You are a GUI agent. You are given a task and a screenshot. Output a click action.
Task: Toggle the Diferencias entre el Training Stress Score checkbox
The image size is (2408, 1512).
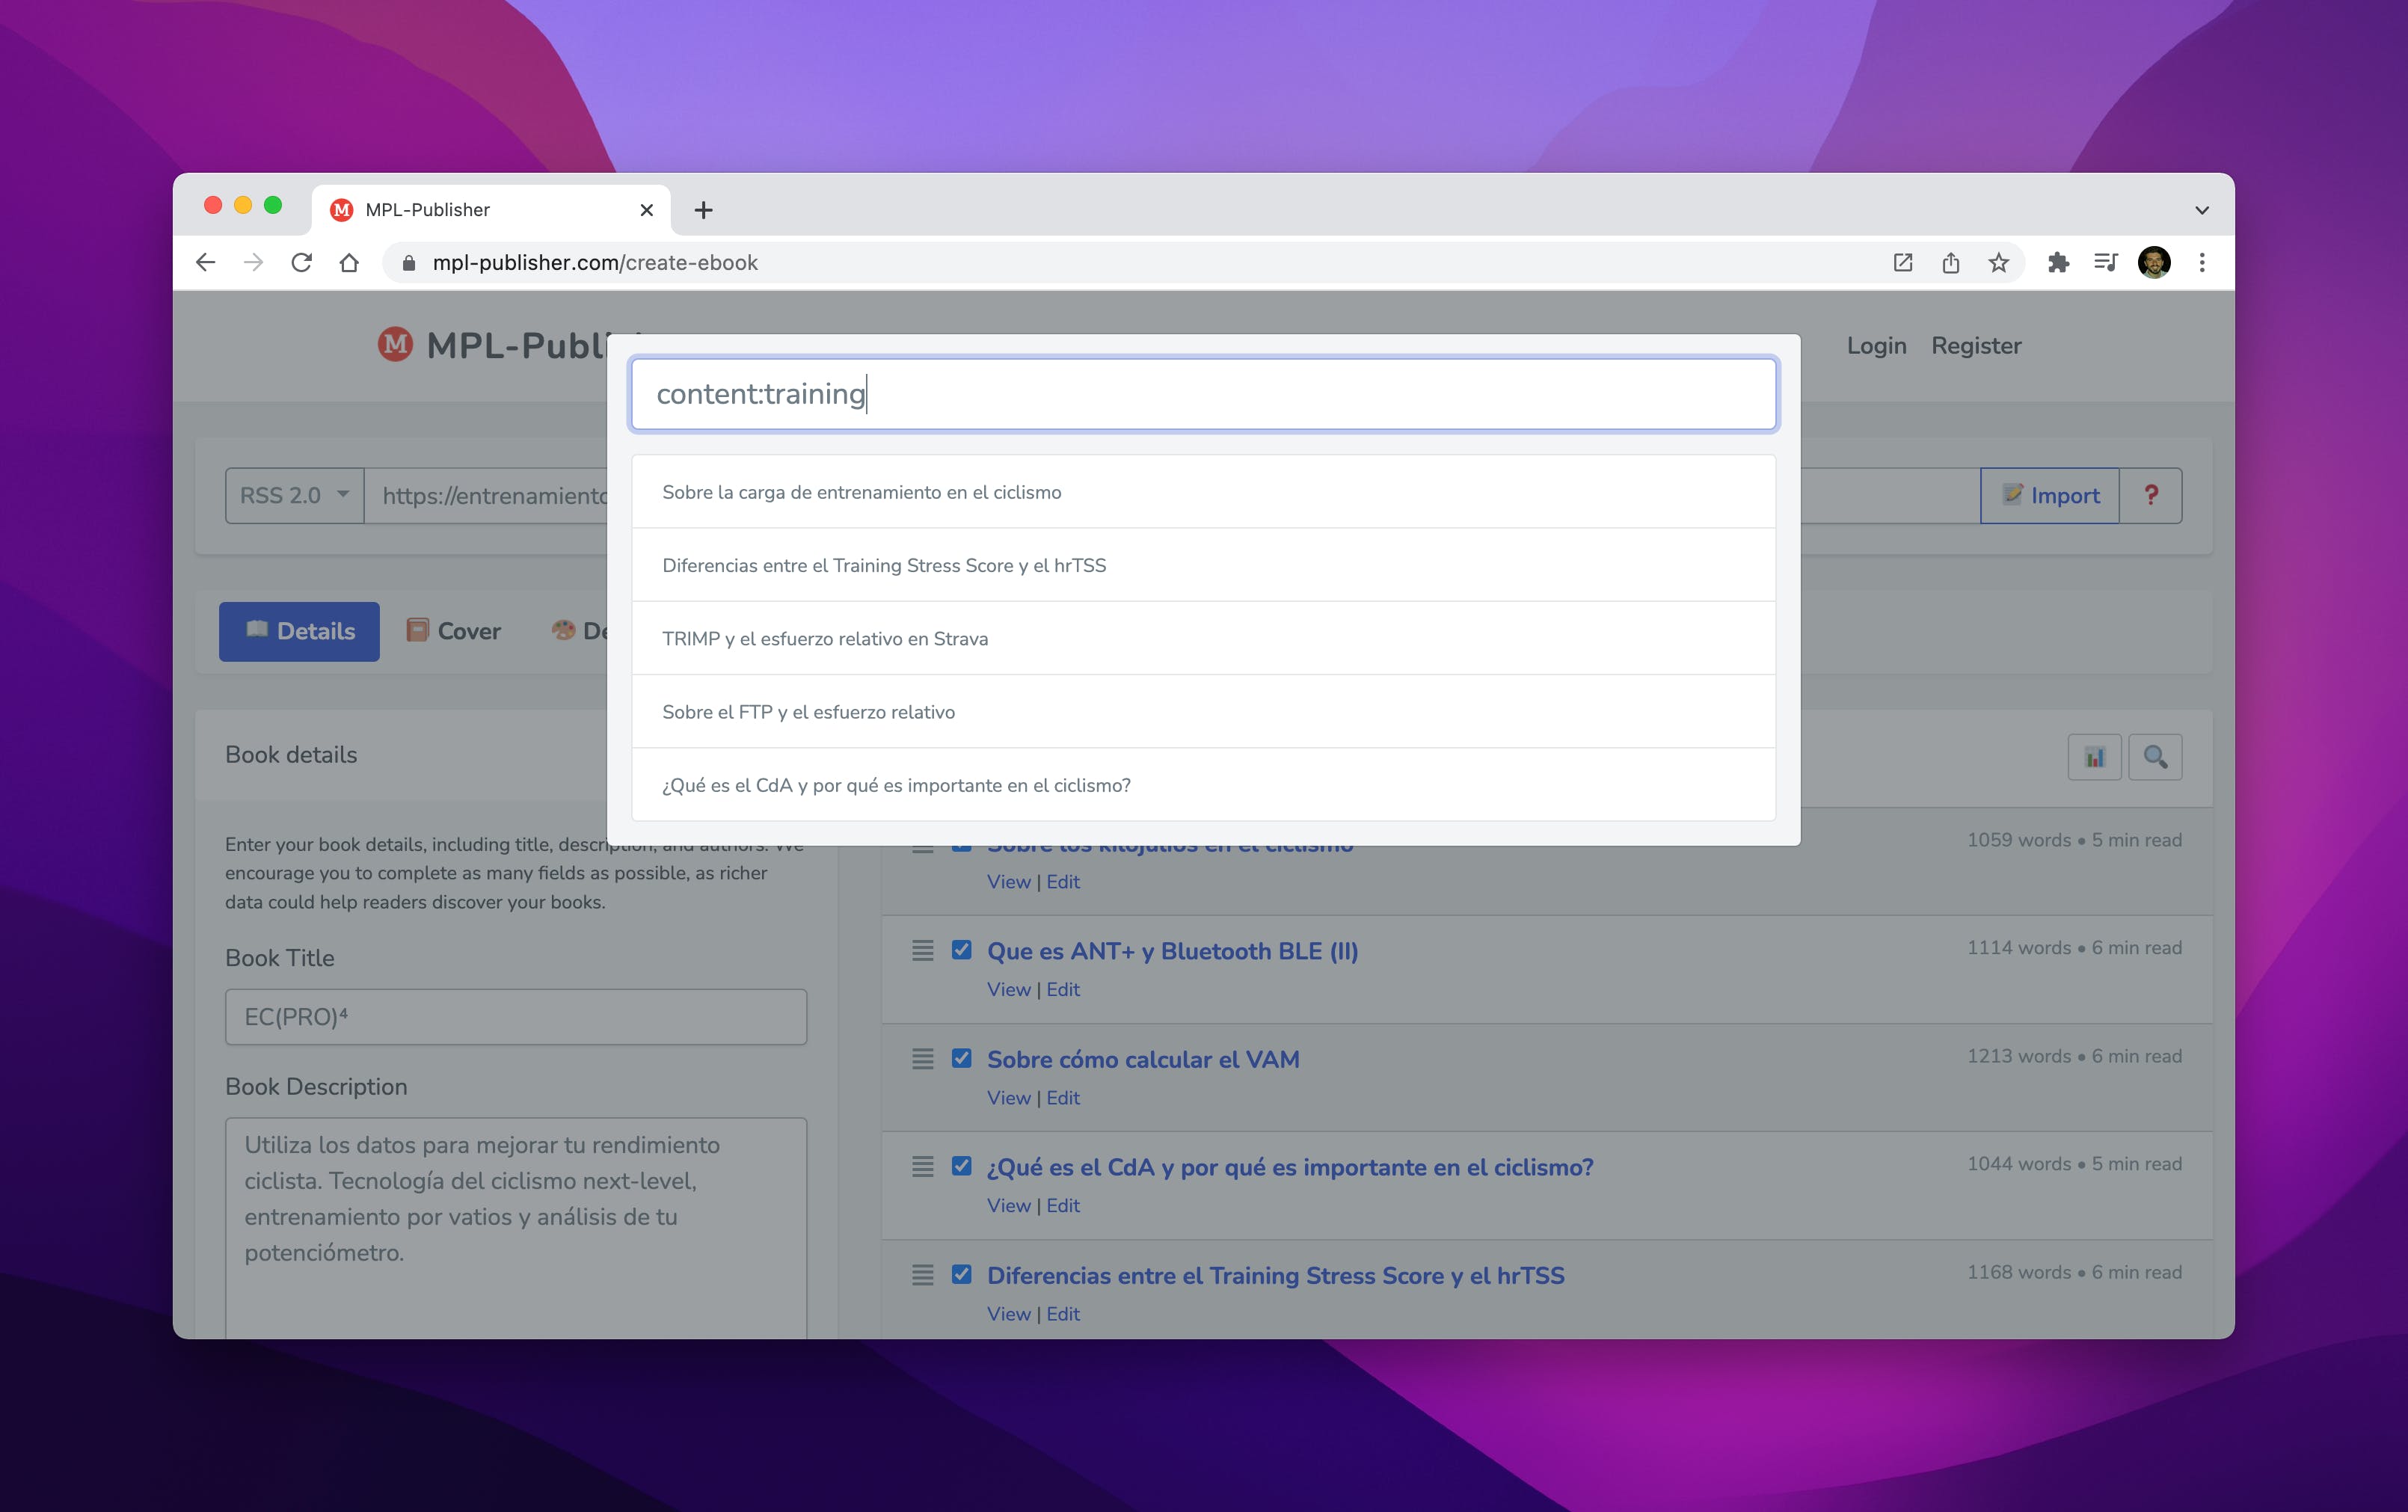point(961,1274)
